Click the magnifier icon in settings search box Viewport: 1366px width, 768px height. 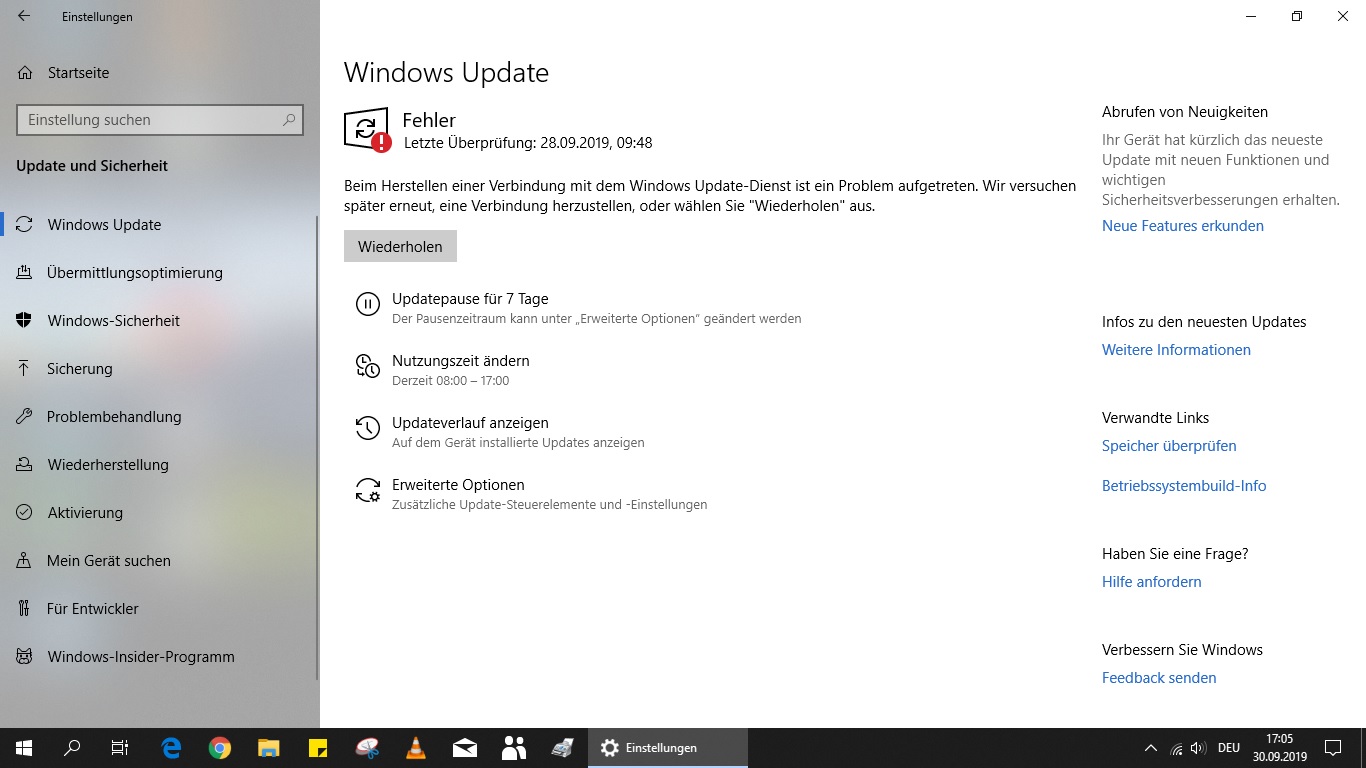289,120
